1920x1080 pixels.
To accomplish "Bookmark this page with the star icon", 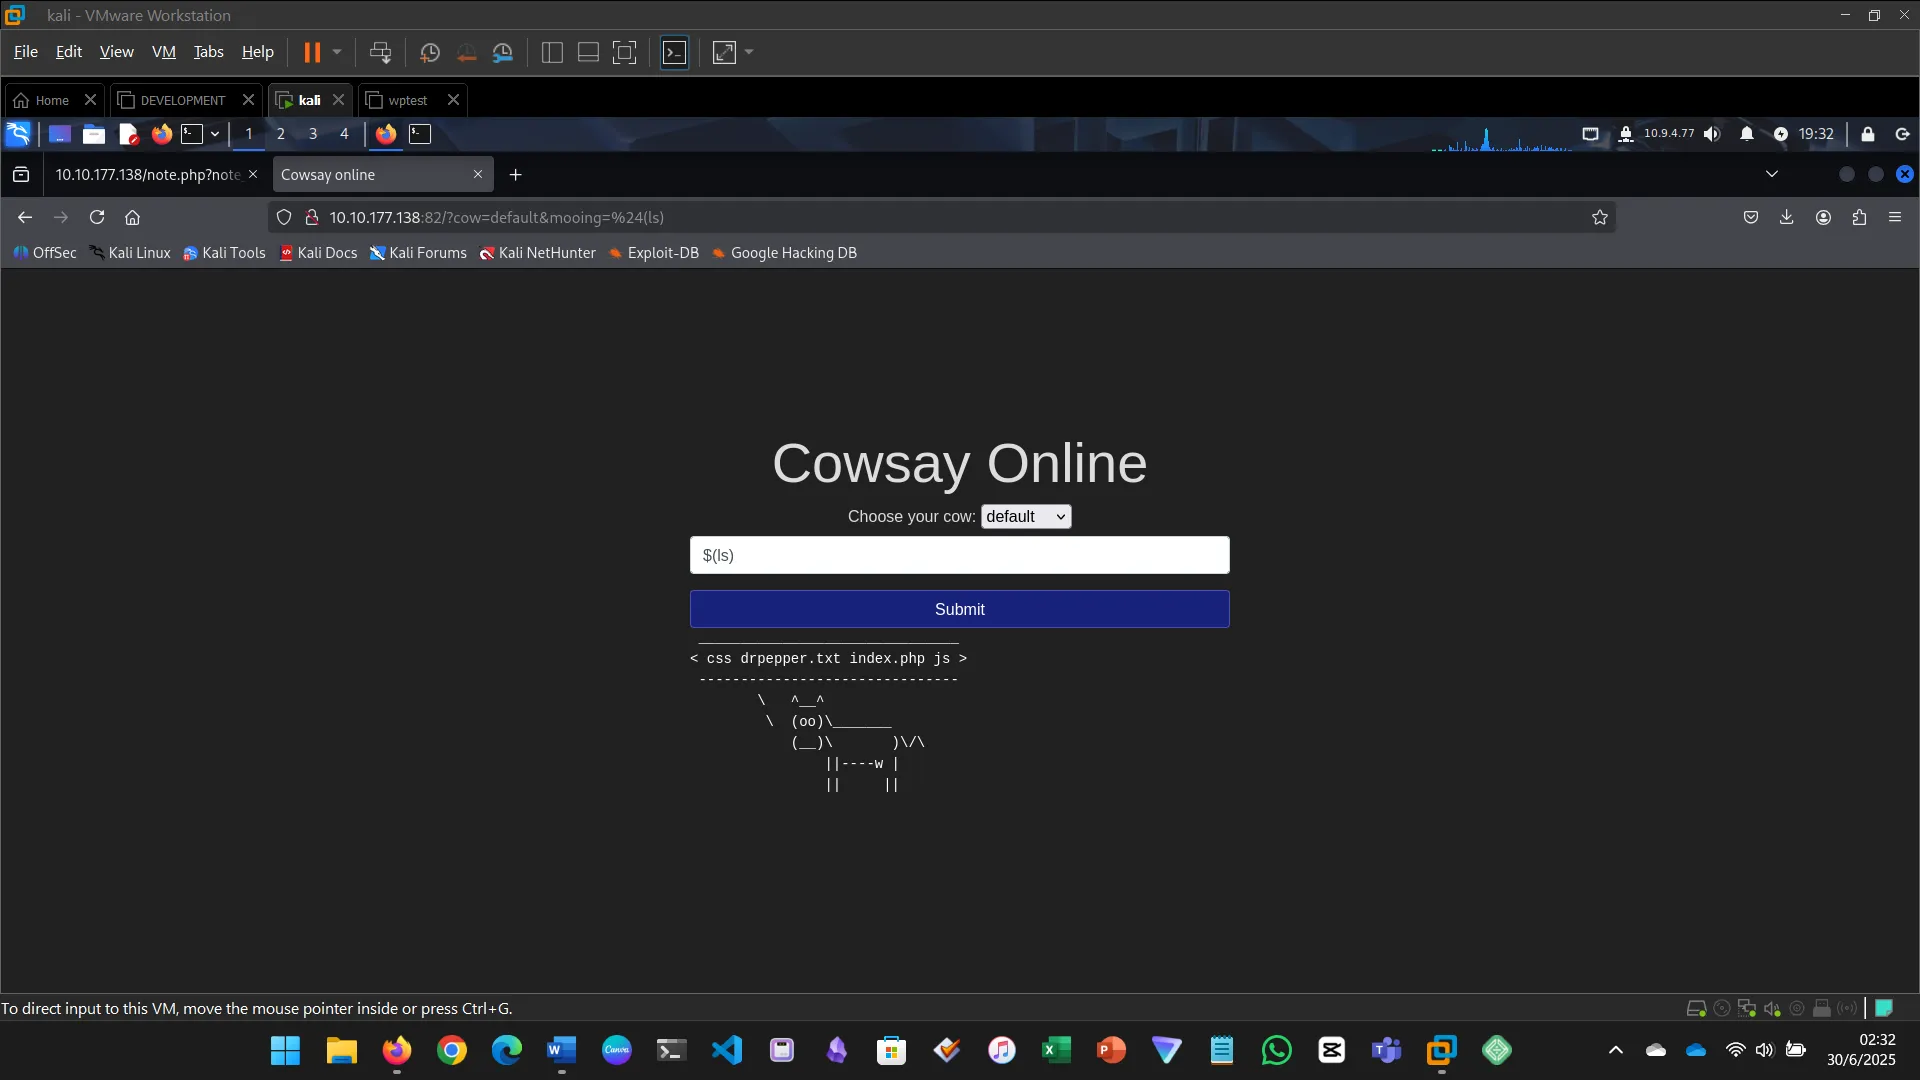I will coord(1599,217).
